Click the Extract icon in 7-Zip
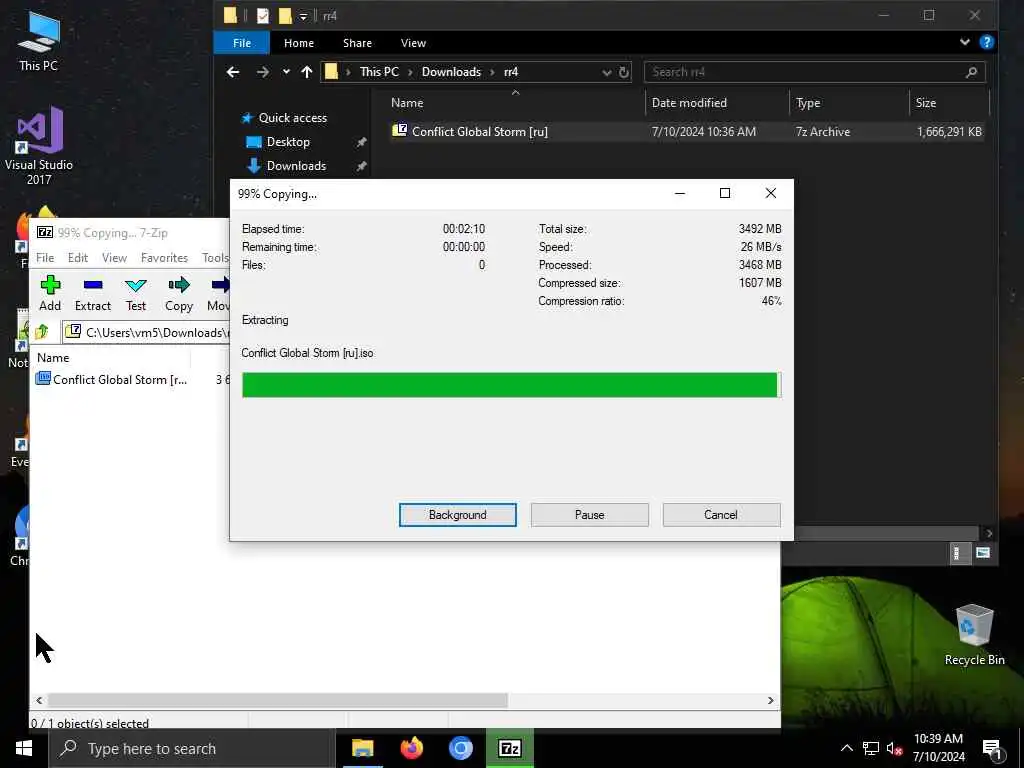This screenshot has height=768, width=1024. tap(93, 285)
